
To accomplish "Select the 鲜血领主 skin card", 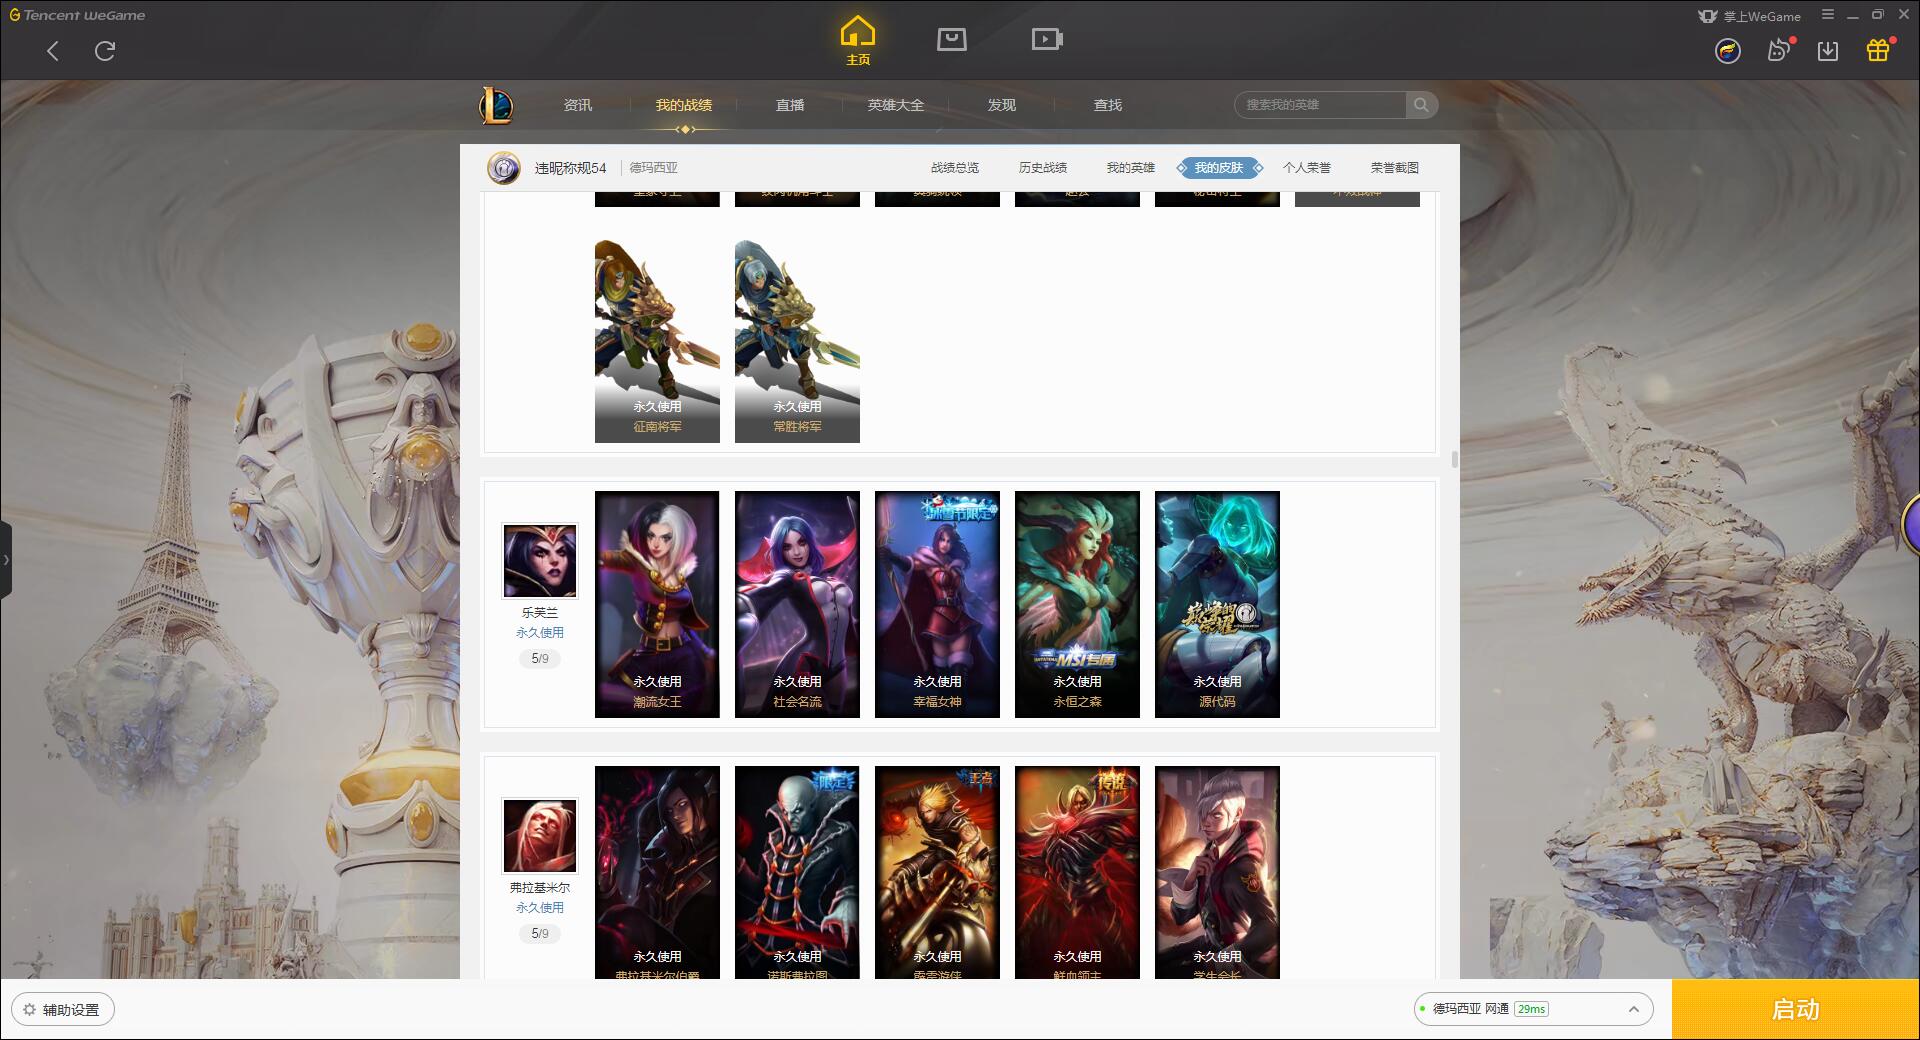I will (x=1077, y=872).
